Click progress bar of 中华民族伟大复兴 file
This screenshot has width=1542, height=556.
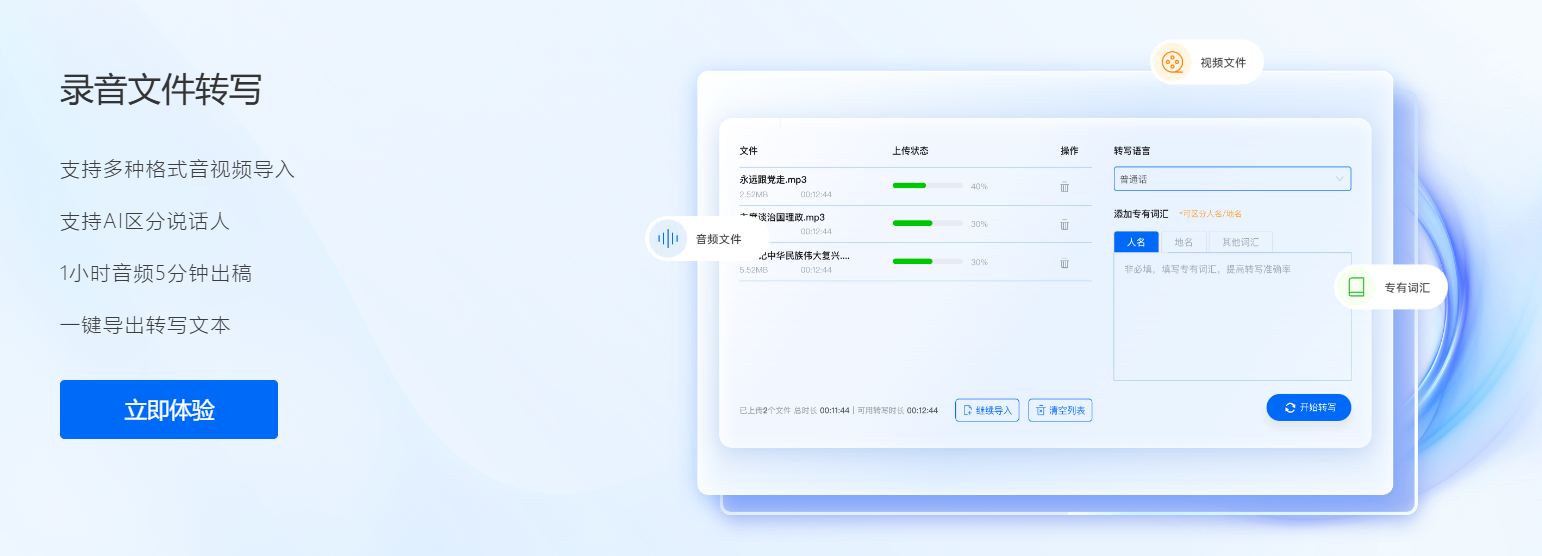tap(927, 262)
